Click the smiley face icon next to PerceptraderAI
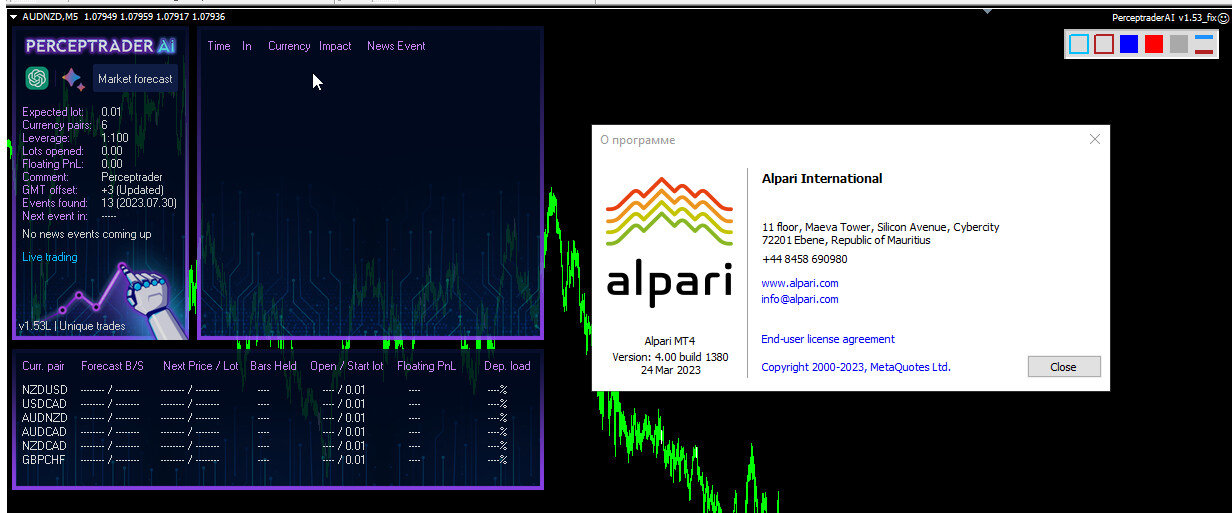Viewport: 1232px width, 513px height. (1223, 18)
